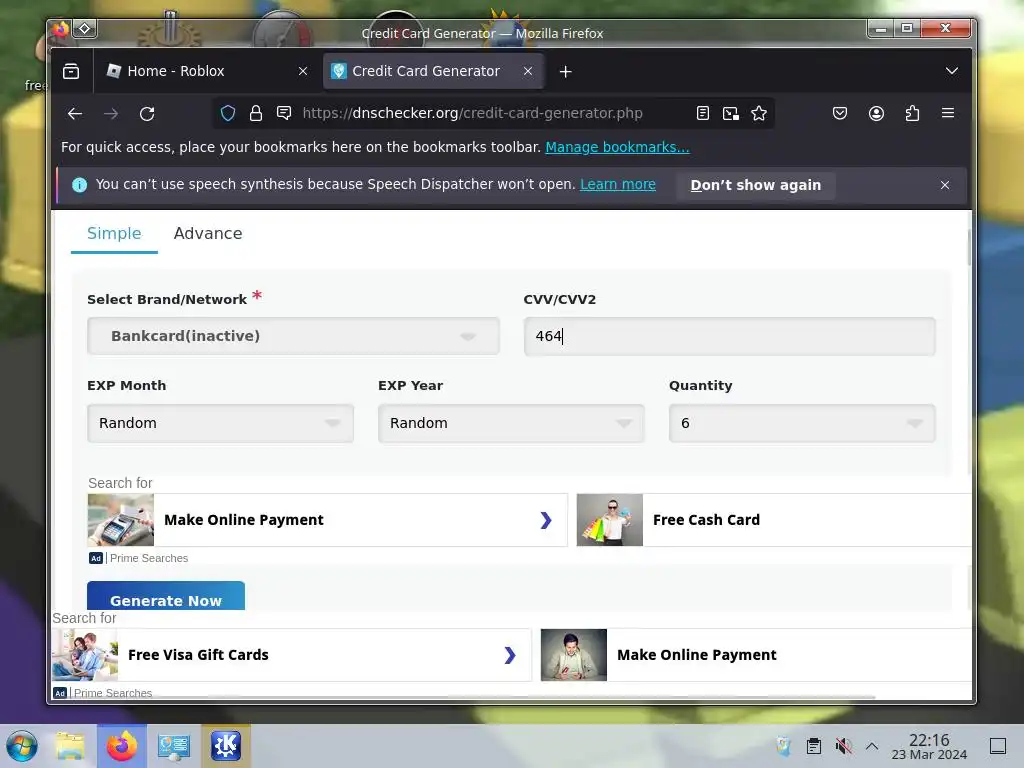This screenshot has width=1024, height=768.
Task: Click the window pin icon in title bar
Action: click(85, 29)
